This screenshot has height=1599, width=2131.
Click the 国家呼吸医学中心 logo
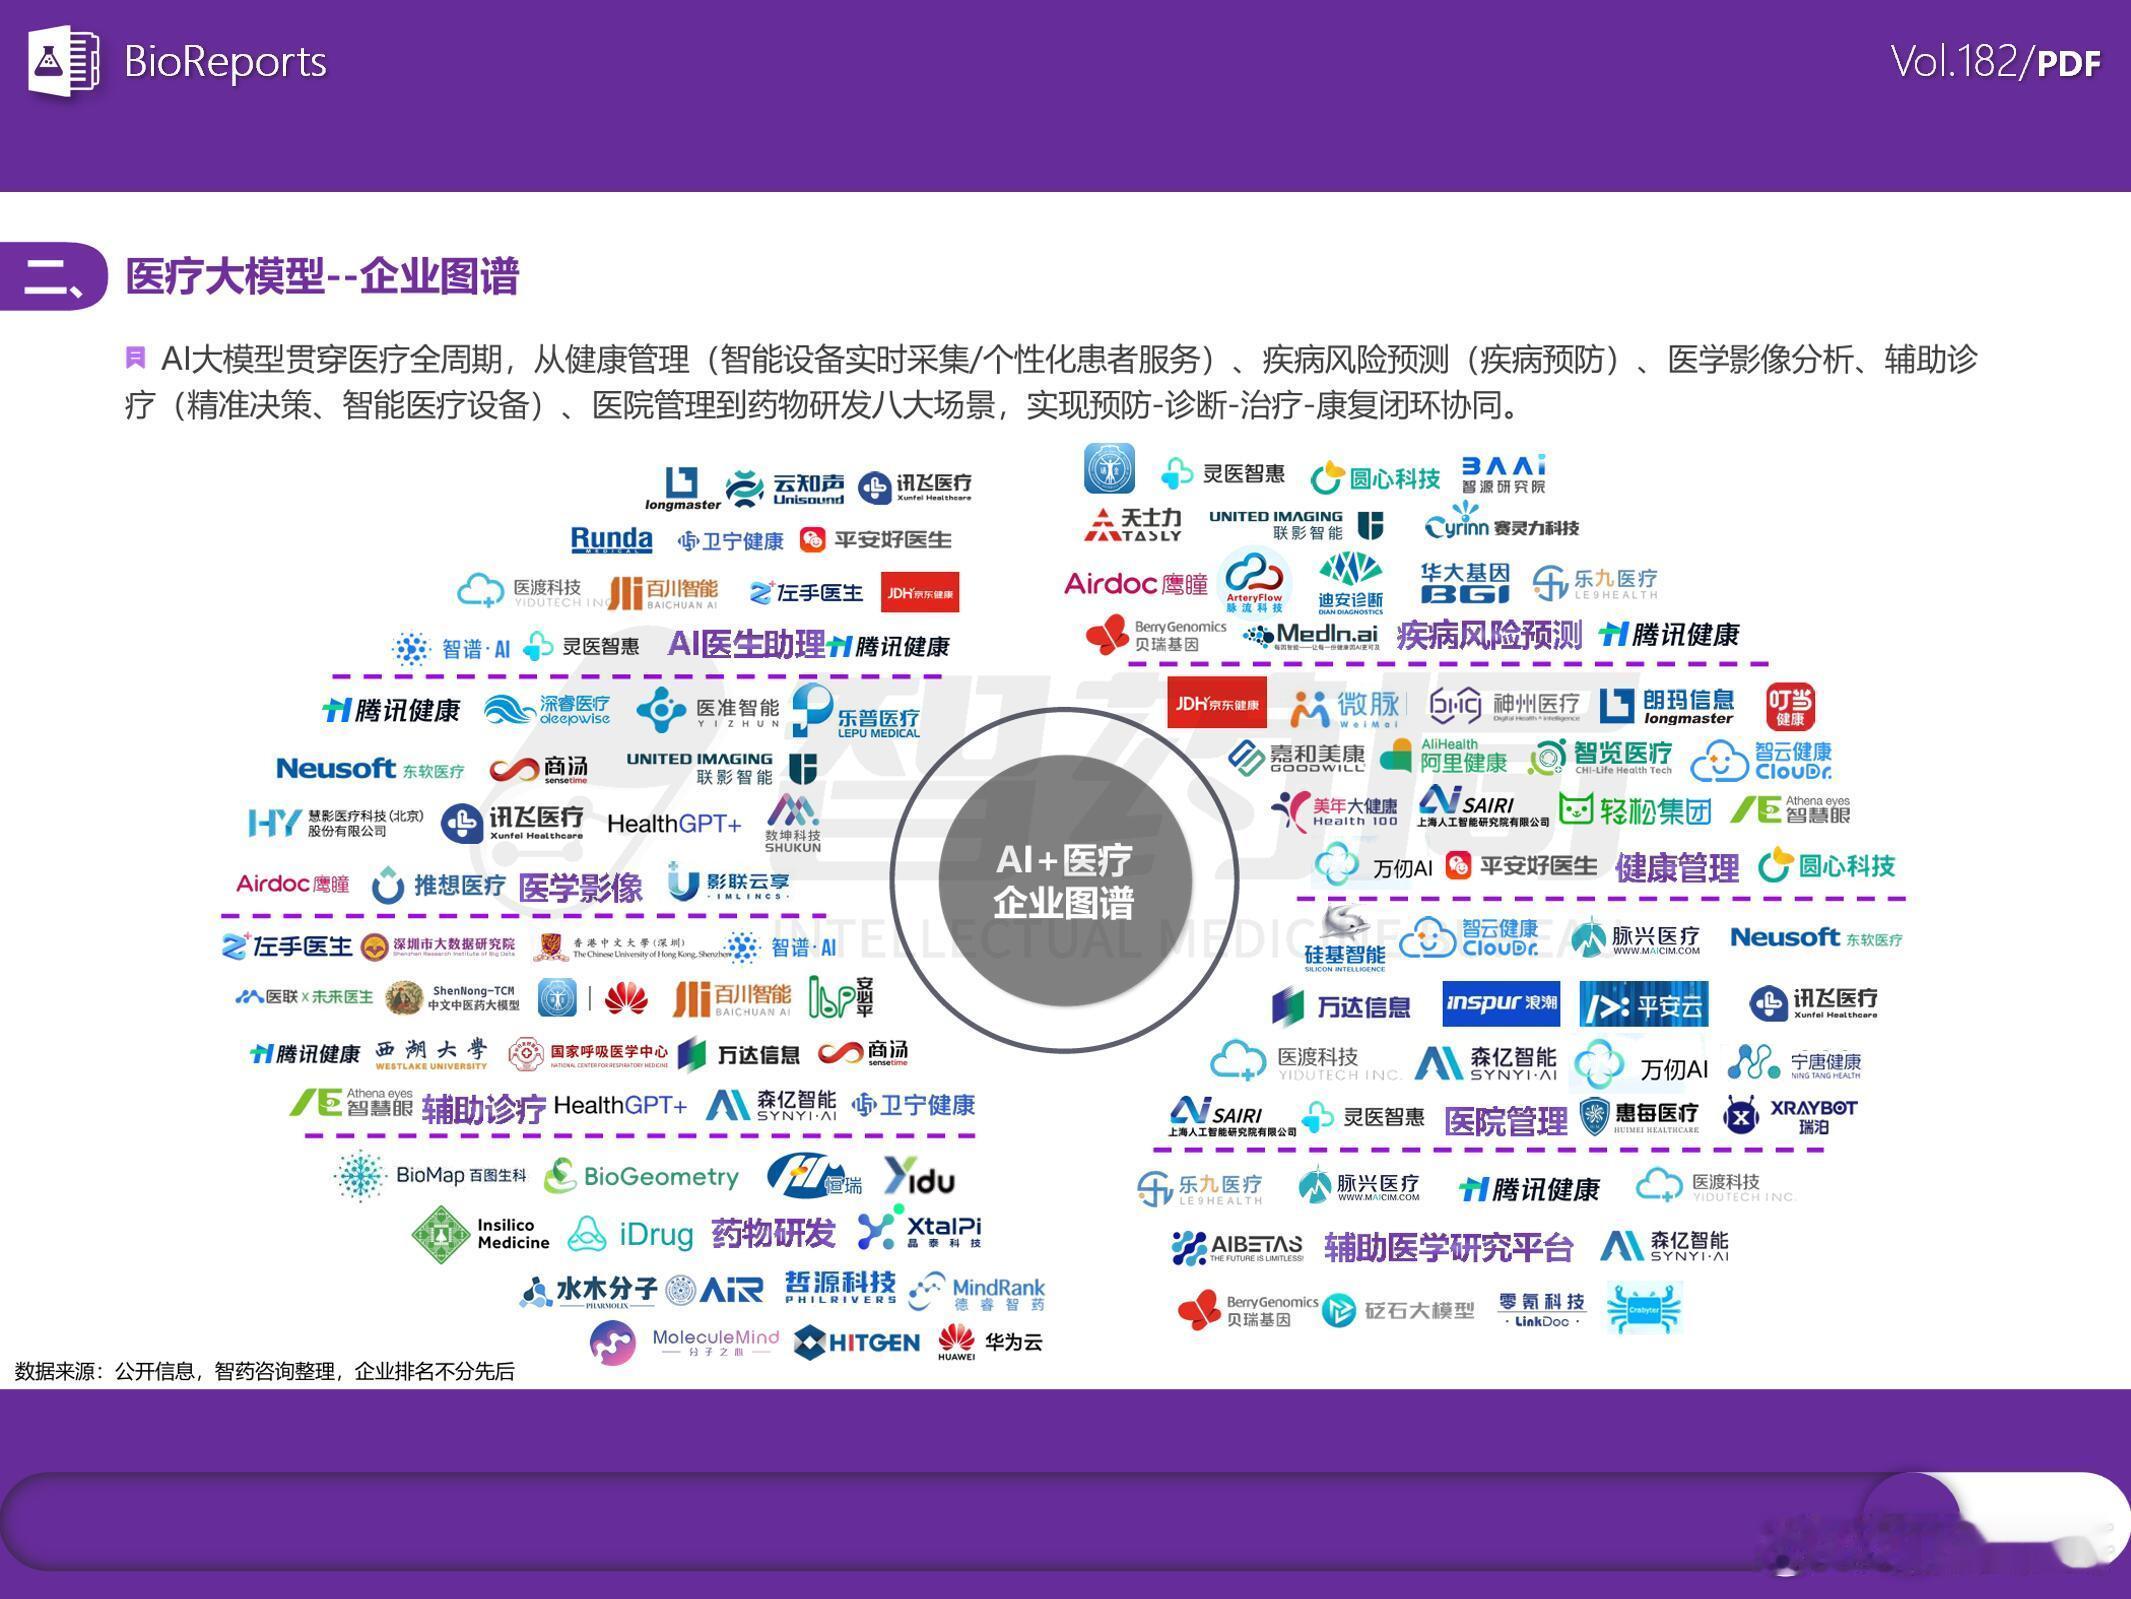click(x=587, y=1055)
